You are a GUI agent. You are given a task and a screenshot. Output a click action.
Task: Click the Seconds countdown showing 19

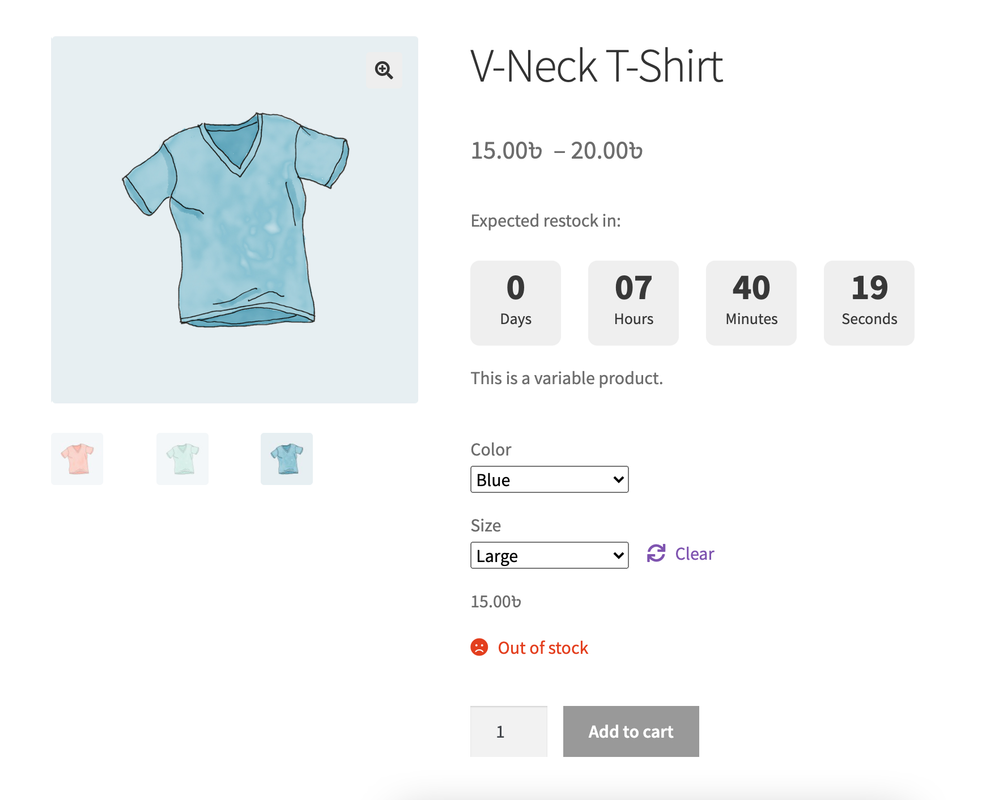click(x=869, y=302)
